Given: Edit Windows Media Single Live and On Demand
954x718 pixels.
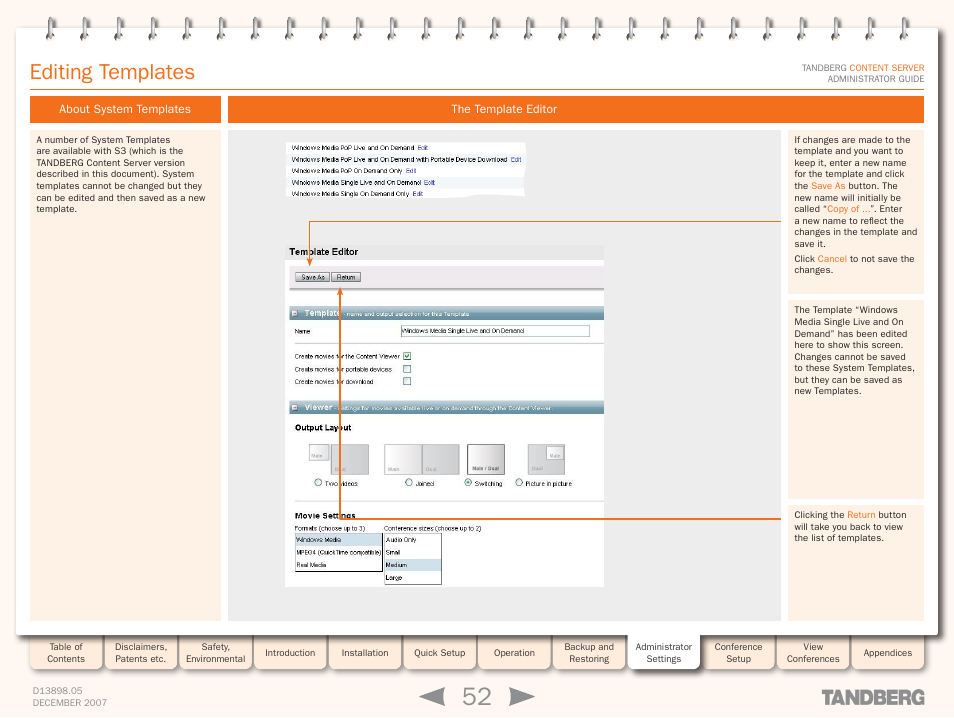Looking at the screenshot, I should [429, 183].
